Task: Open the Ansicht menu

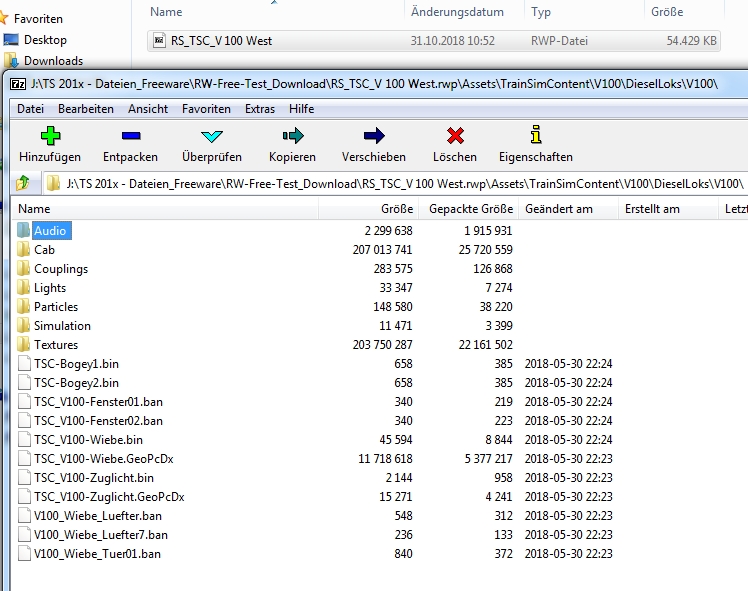Action: click(148, 109)
